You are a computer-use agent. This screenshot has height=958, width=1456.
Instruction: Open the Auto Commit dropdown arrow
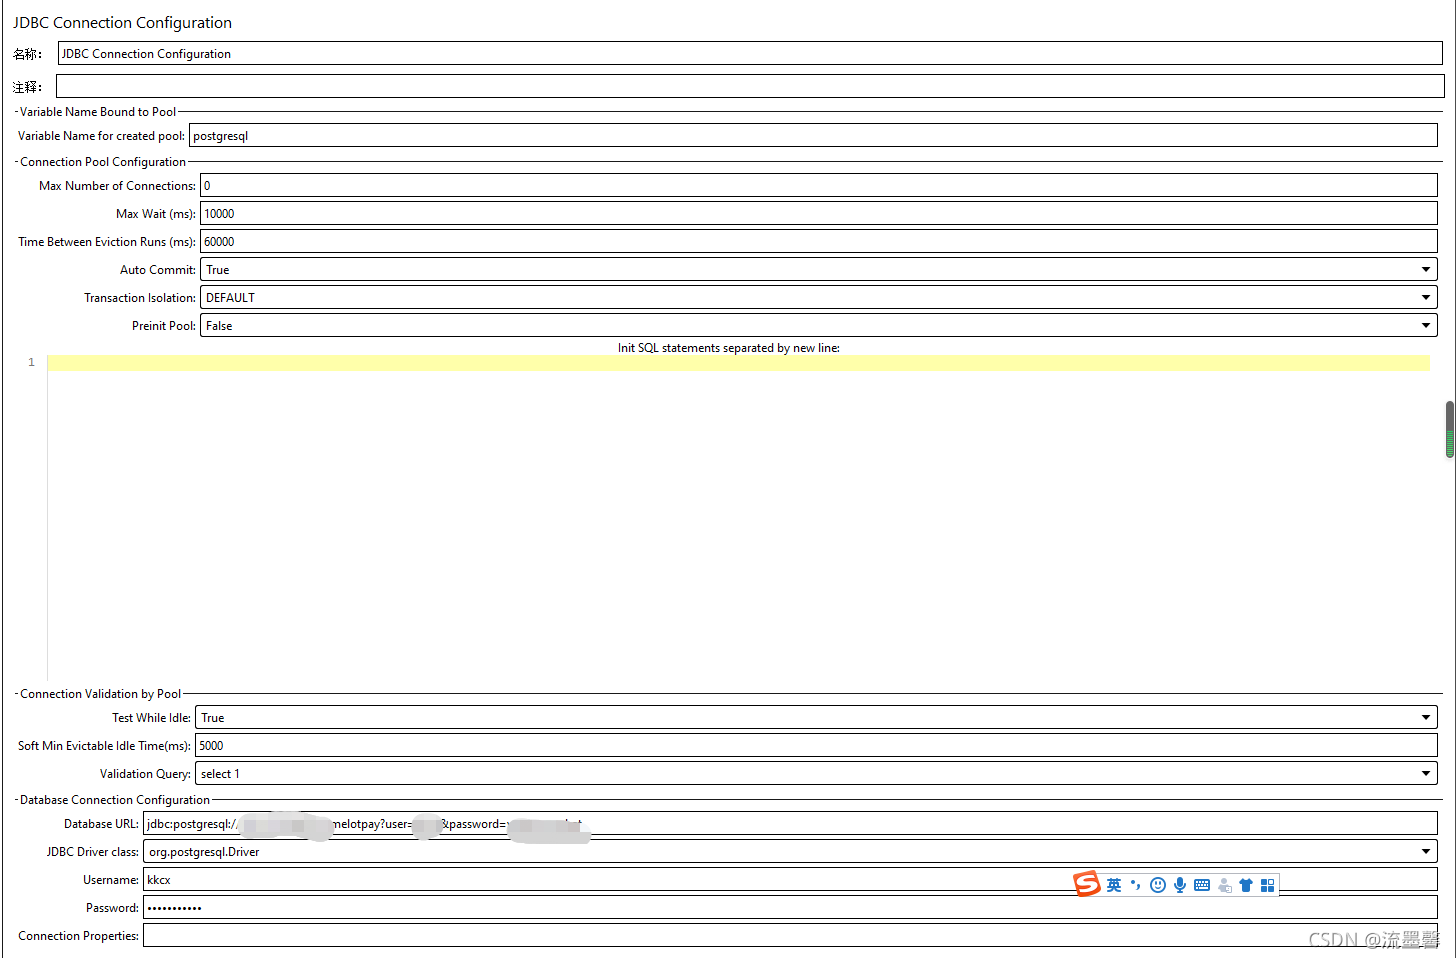click(1426, 270)
